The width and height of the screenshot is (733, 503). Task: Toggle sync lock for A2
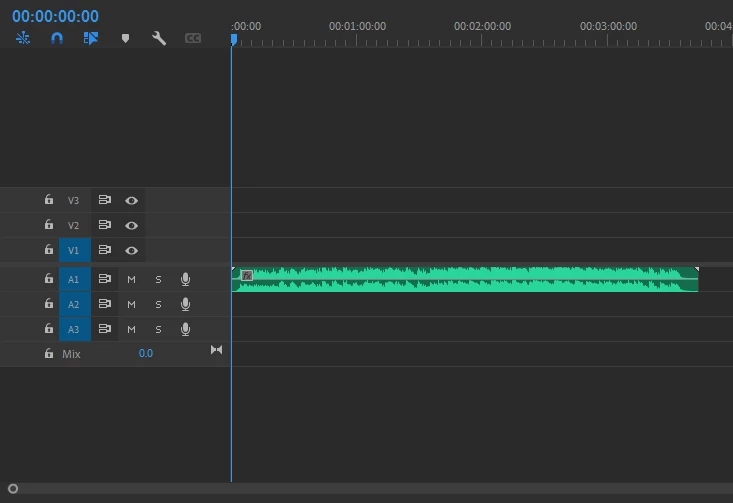(105, 304)
